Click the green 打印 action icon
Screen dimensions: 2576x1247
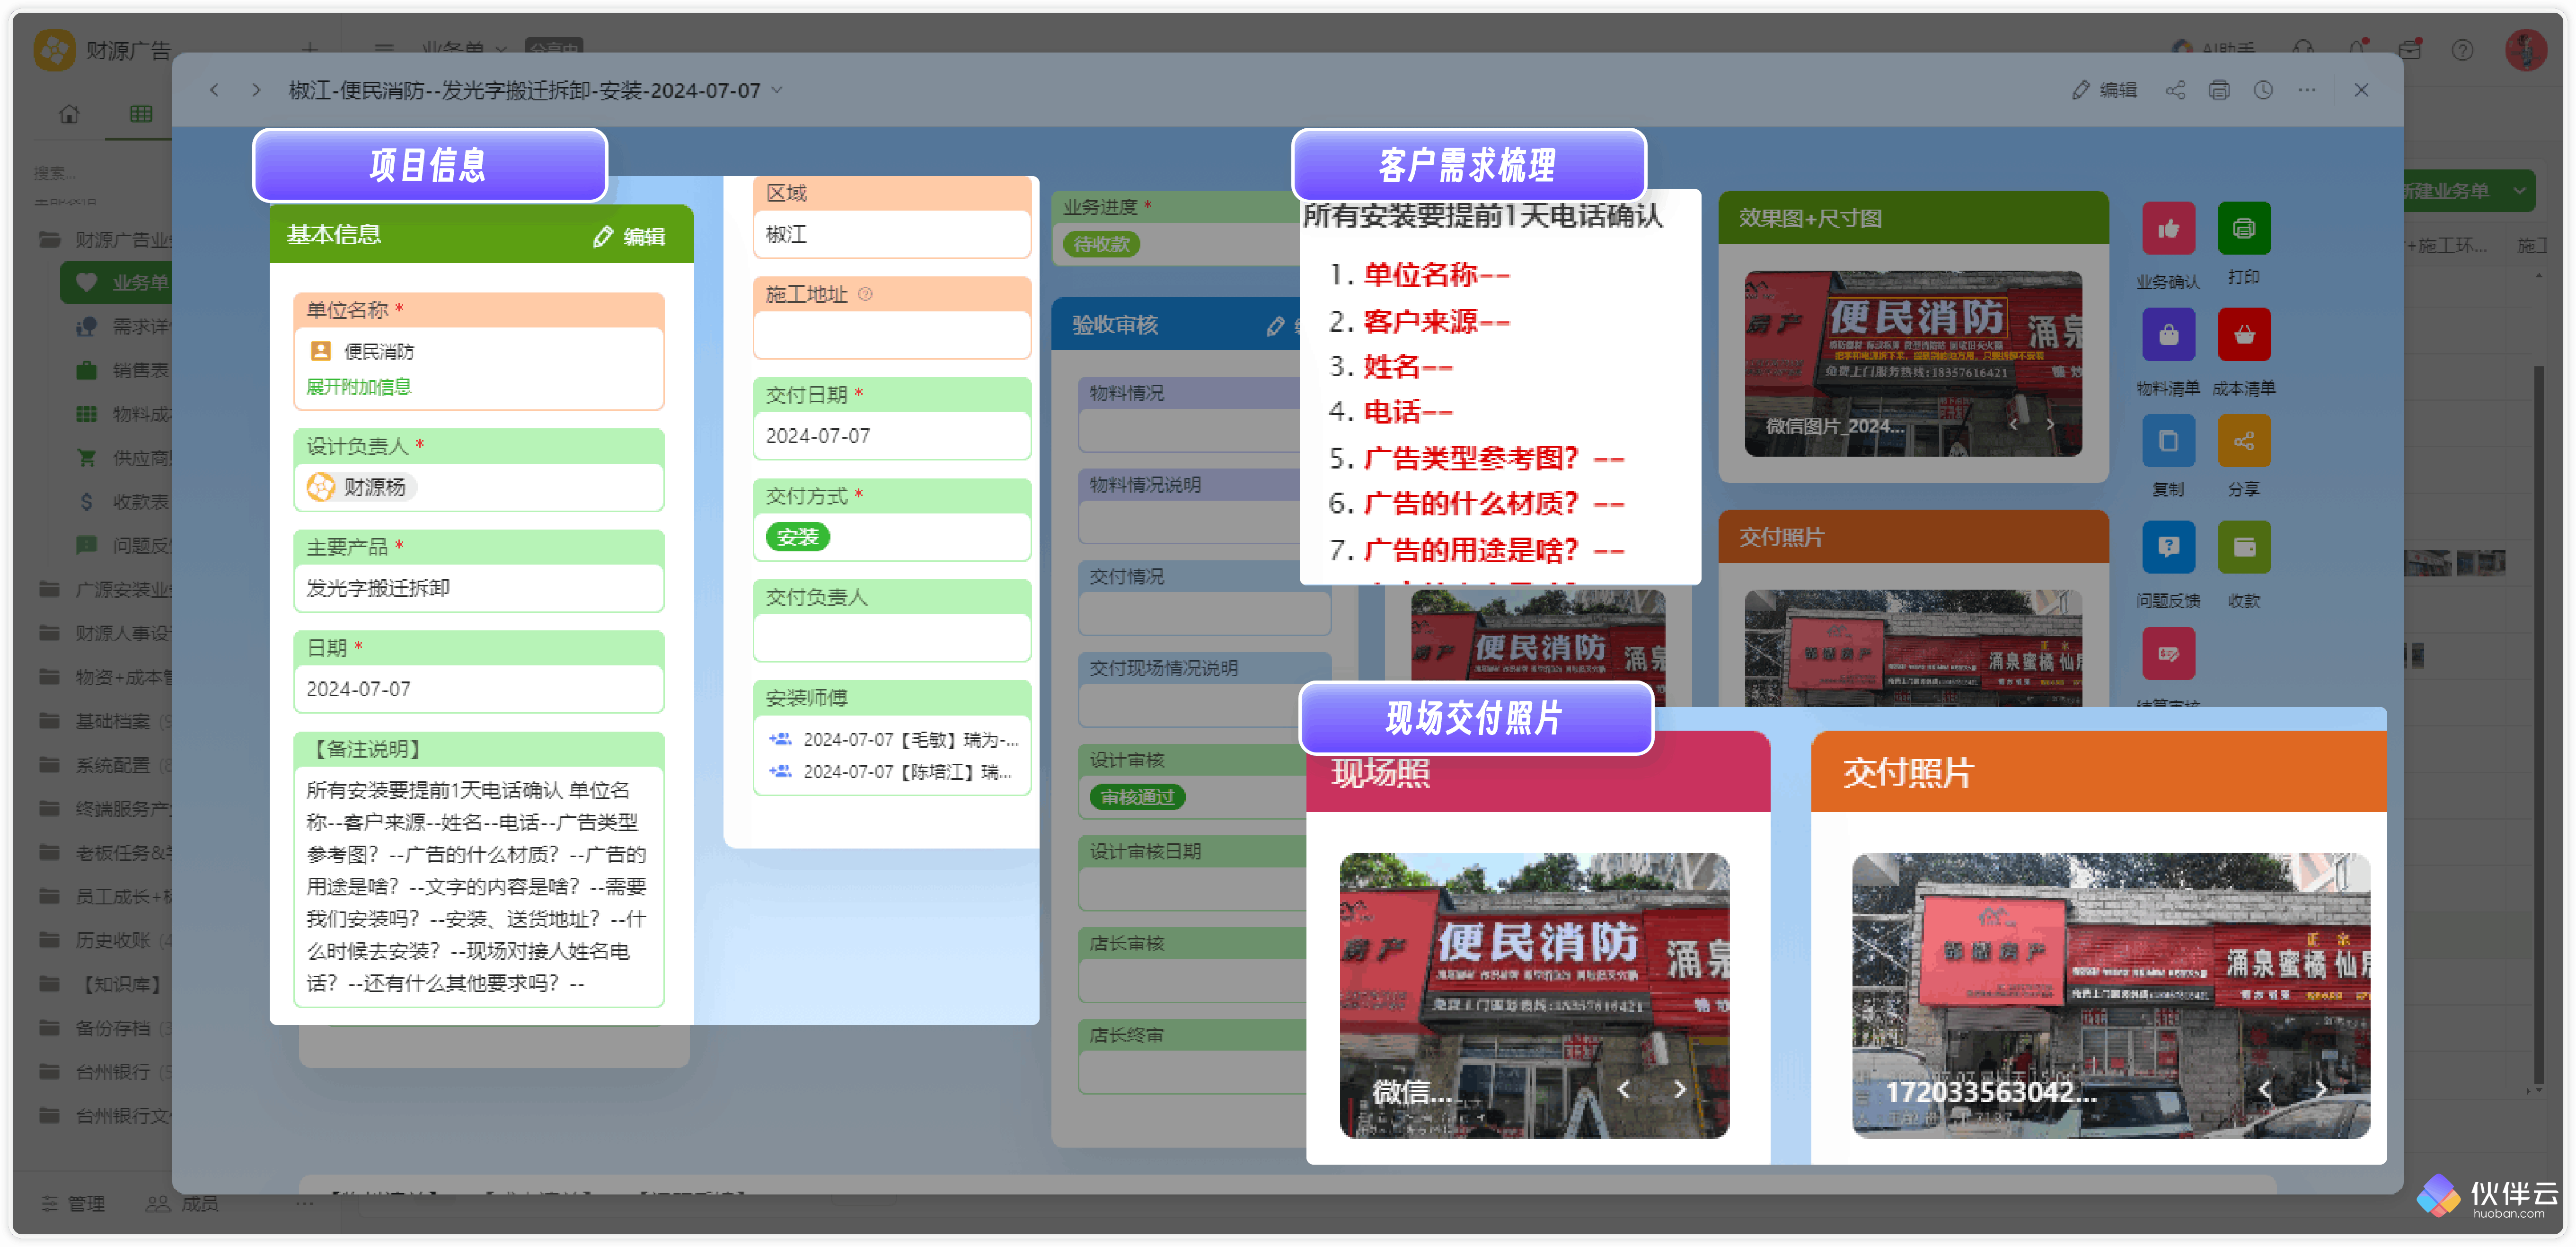(x=2244, y=229)
